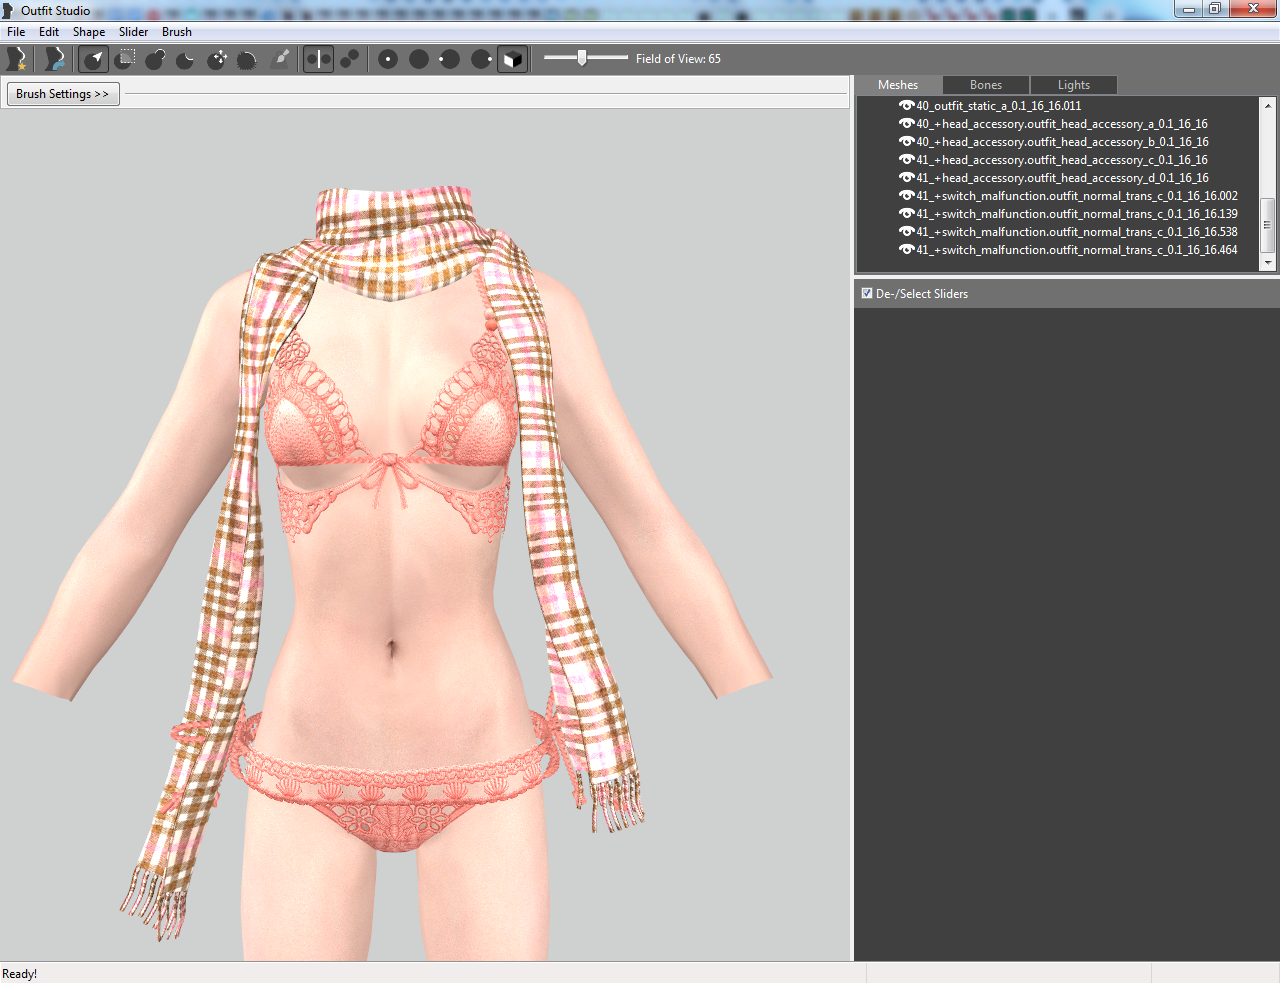Open the Lights tab
This screenshot has height=984, width=1280.
(x=1074, y=85)
